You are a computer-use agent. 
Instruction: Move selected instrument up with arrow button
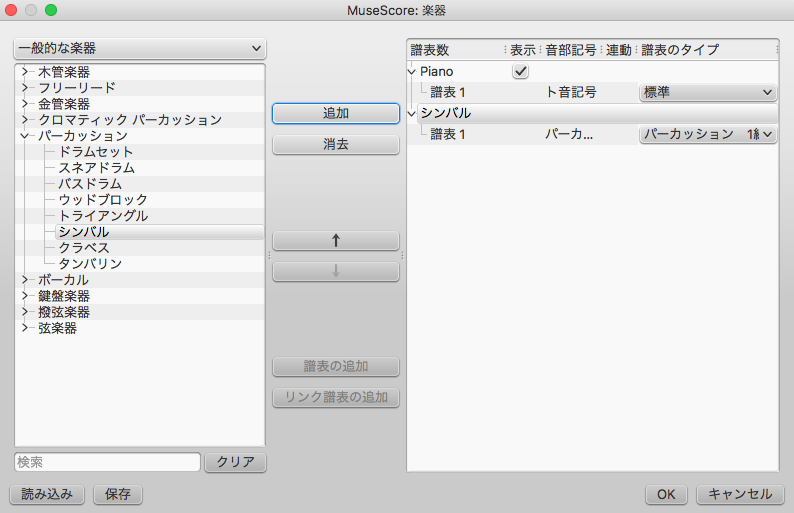336,241
